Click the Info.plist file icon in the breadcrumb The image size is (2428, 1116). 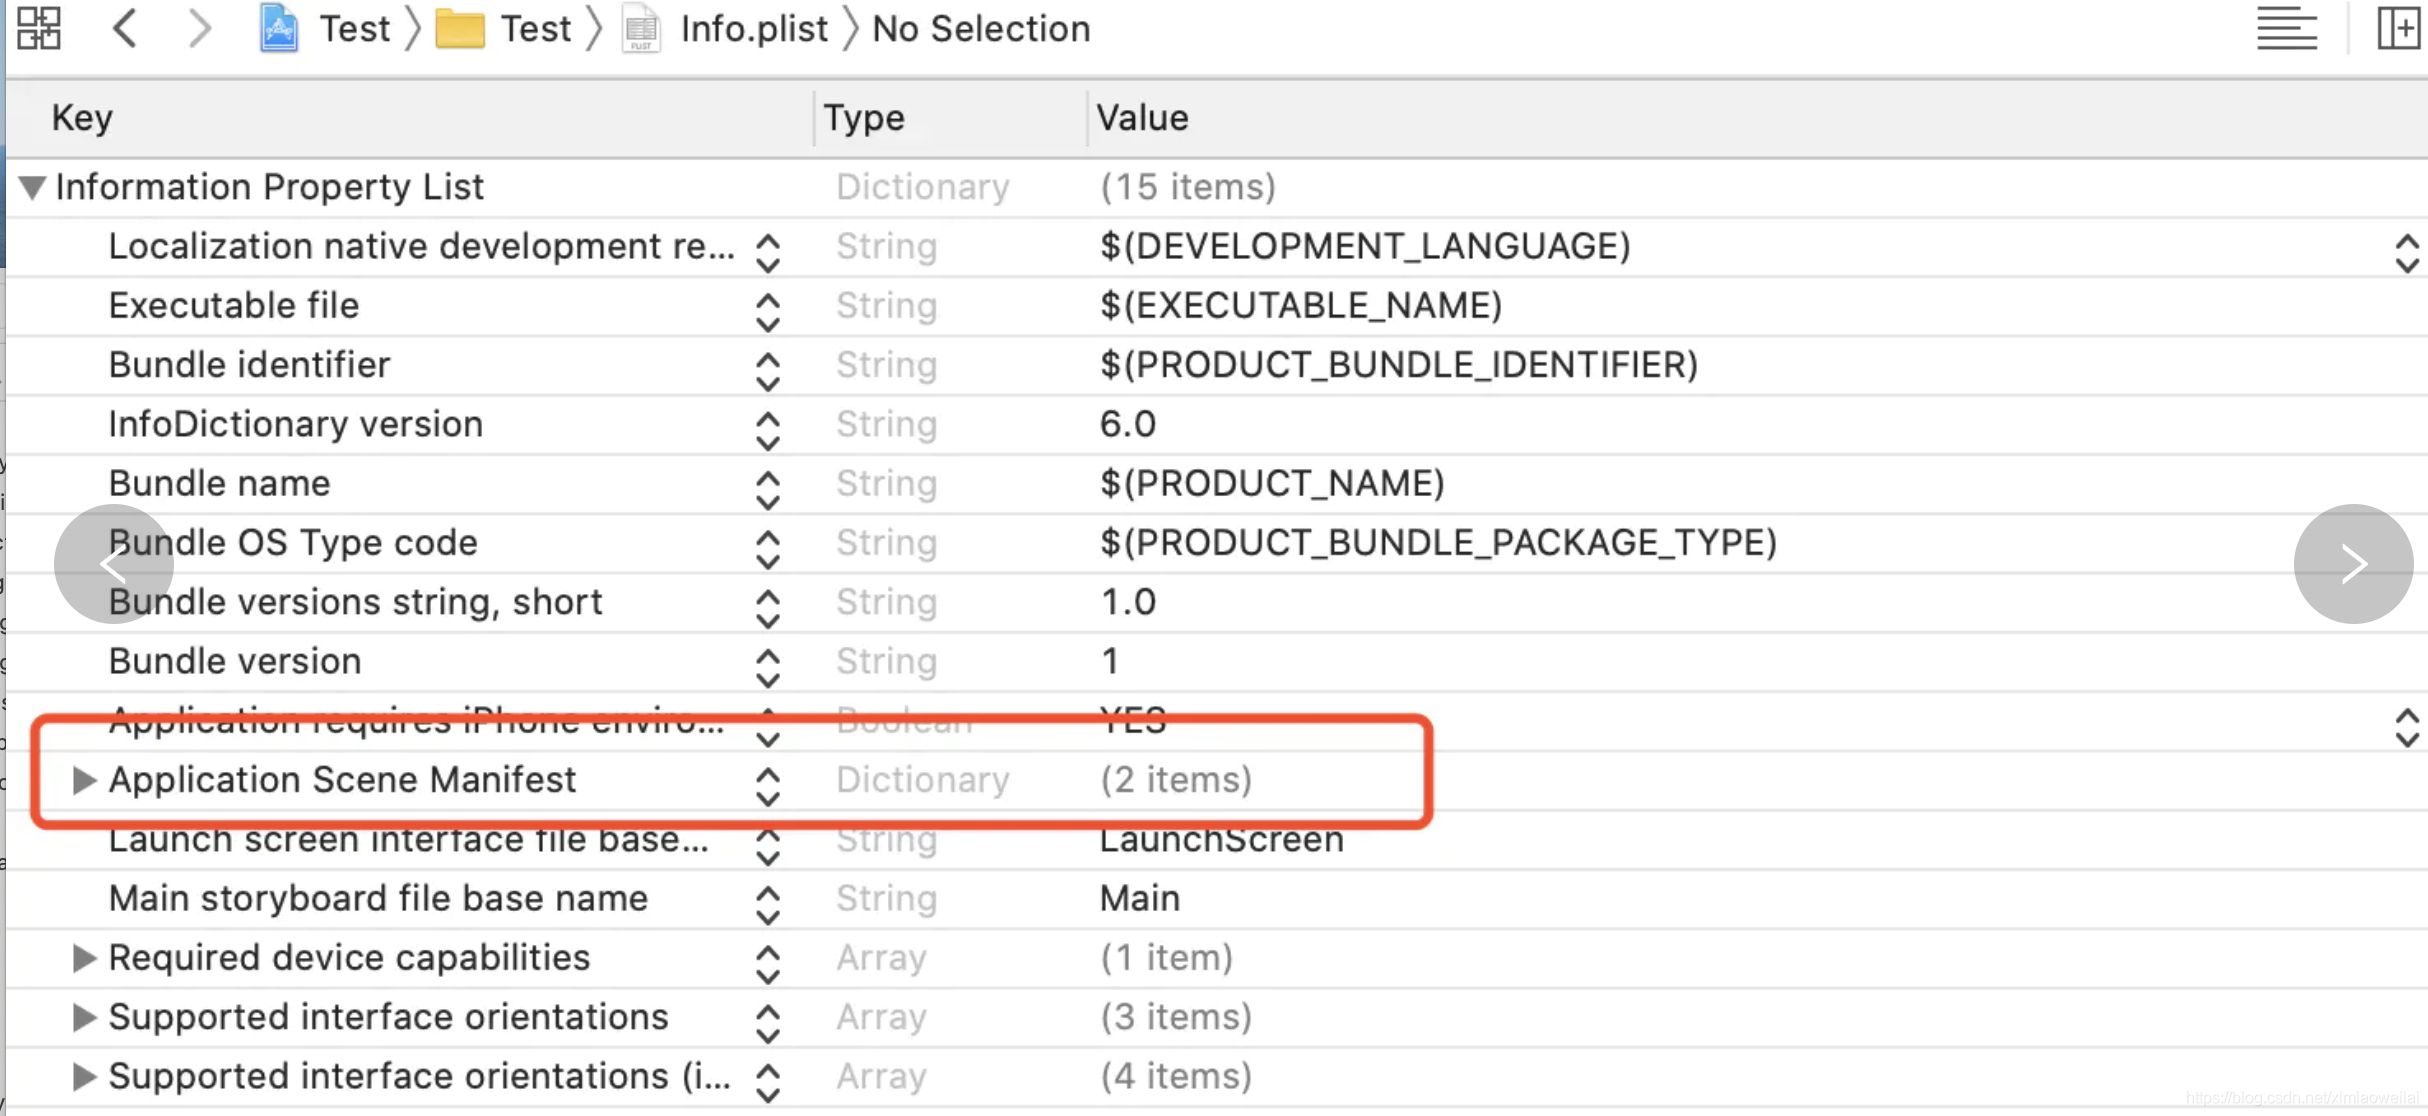(x=641, y=28)
